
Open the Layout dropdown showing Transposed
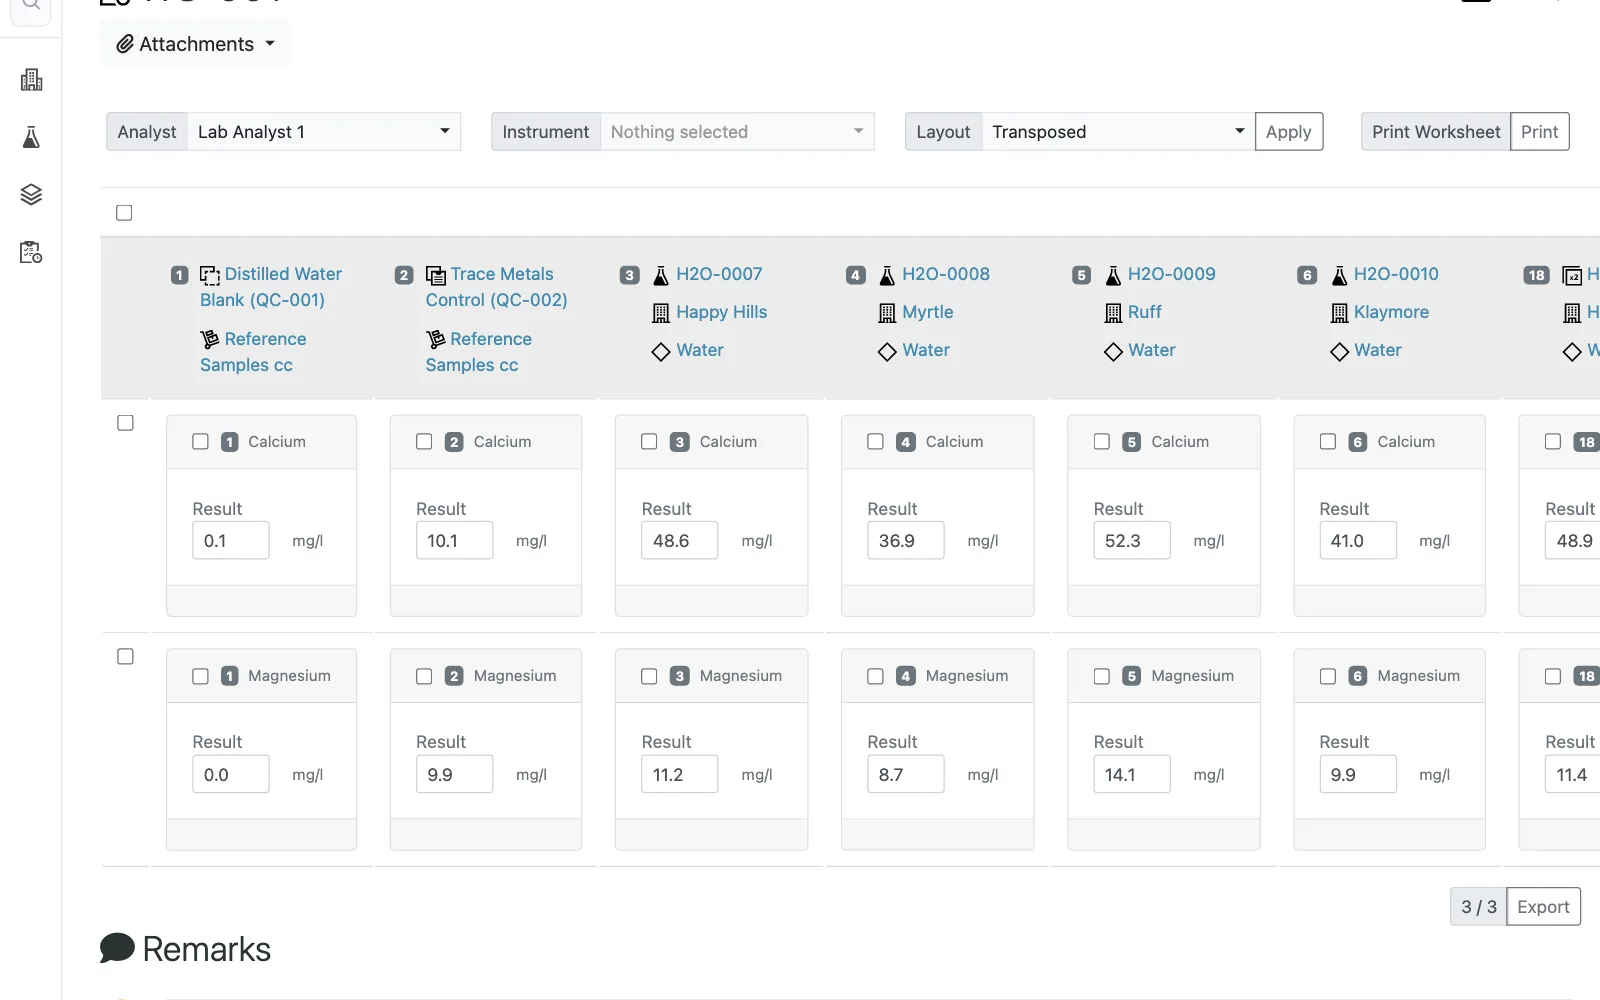(1118, 131)
